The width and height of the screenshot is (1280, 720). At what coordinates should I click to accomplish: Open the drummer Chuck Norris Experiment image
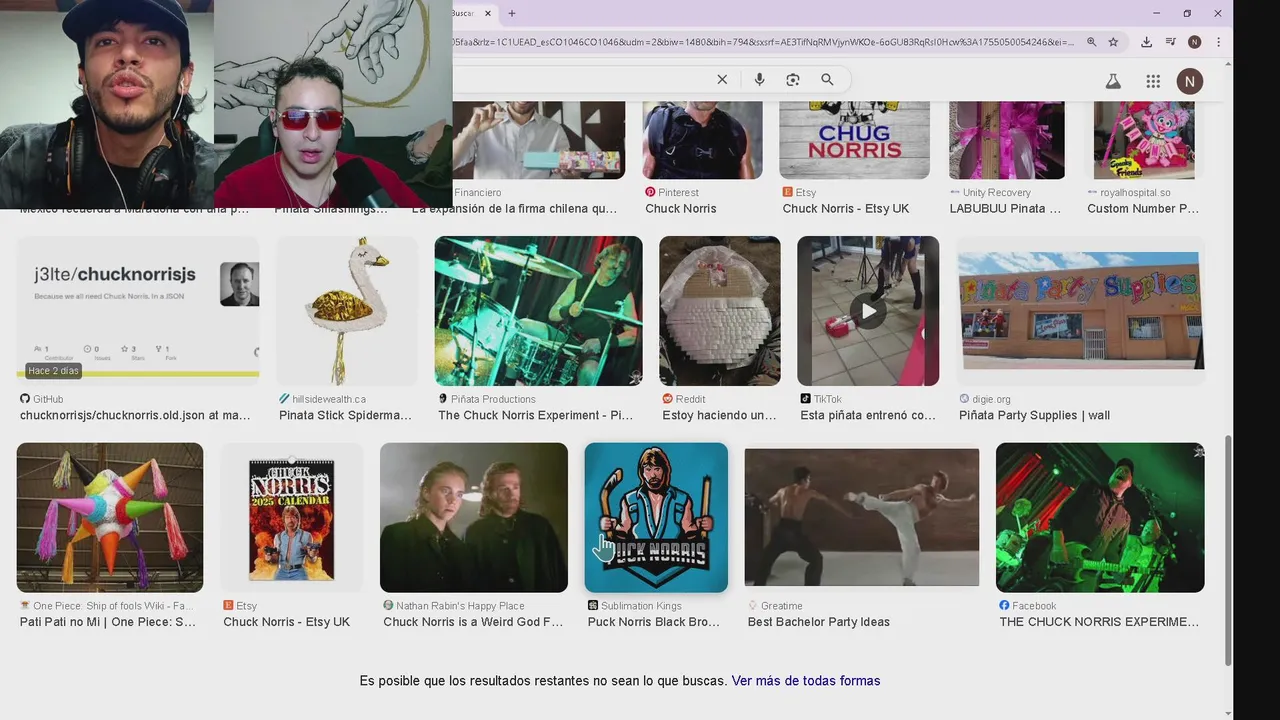538,311
